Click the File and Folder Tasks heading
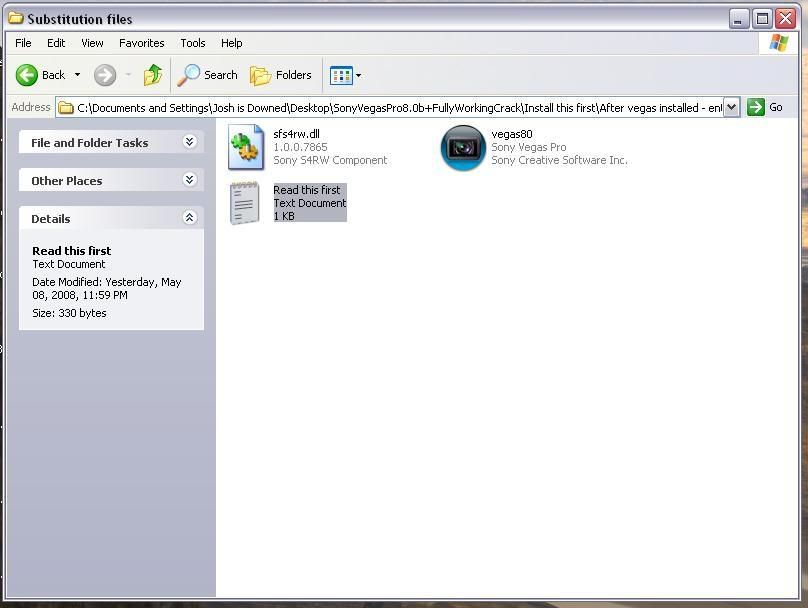 point(90,143)
